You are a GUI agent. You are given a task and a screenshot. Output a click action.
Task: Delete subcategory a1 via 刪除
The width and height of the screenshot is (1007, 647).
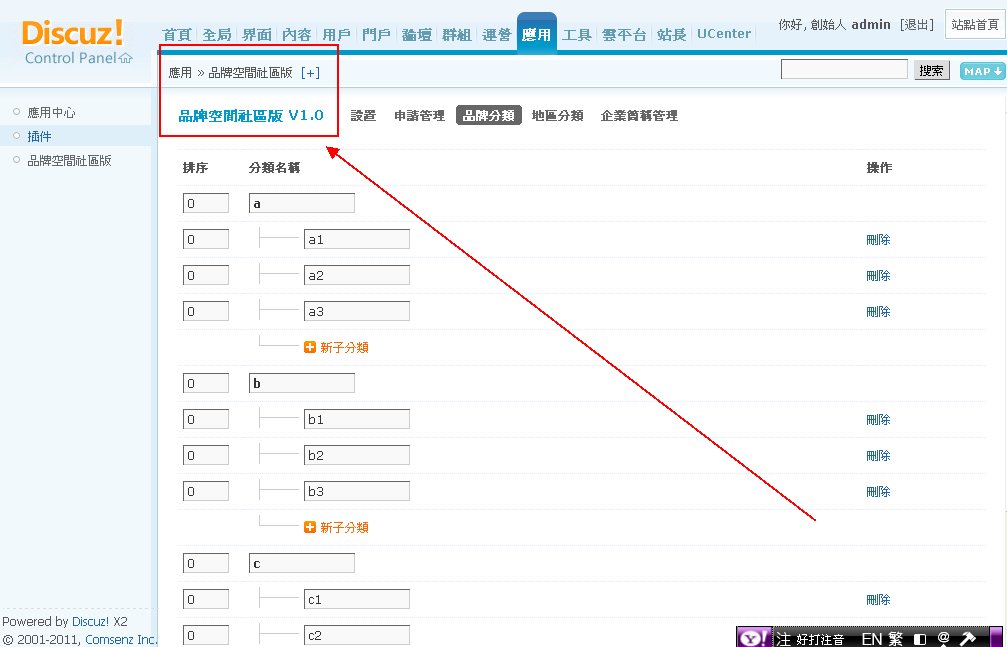click(x=878, y=240)
